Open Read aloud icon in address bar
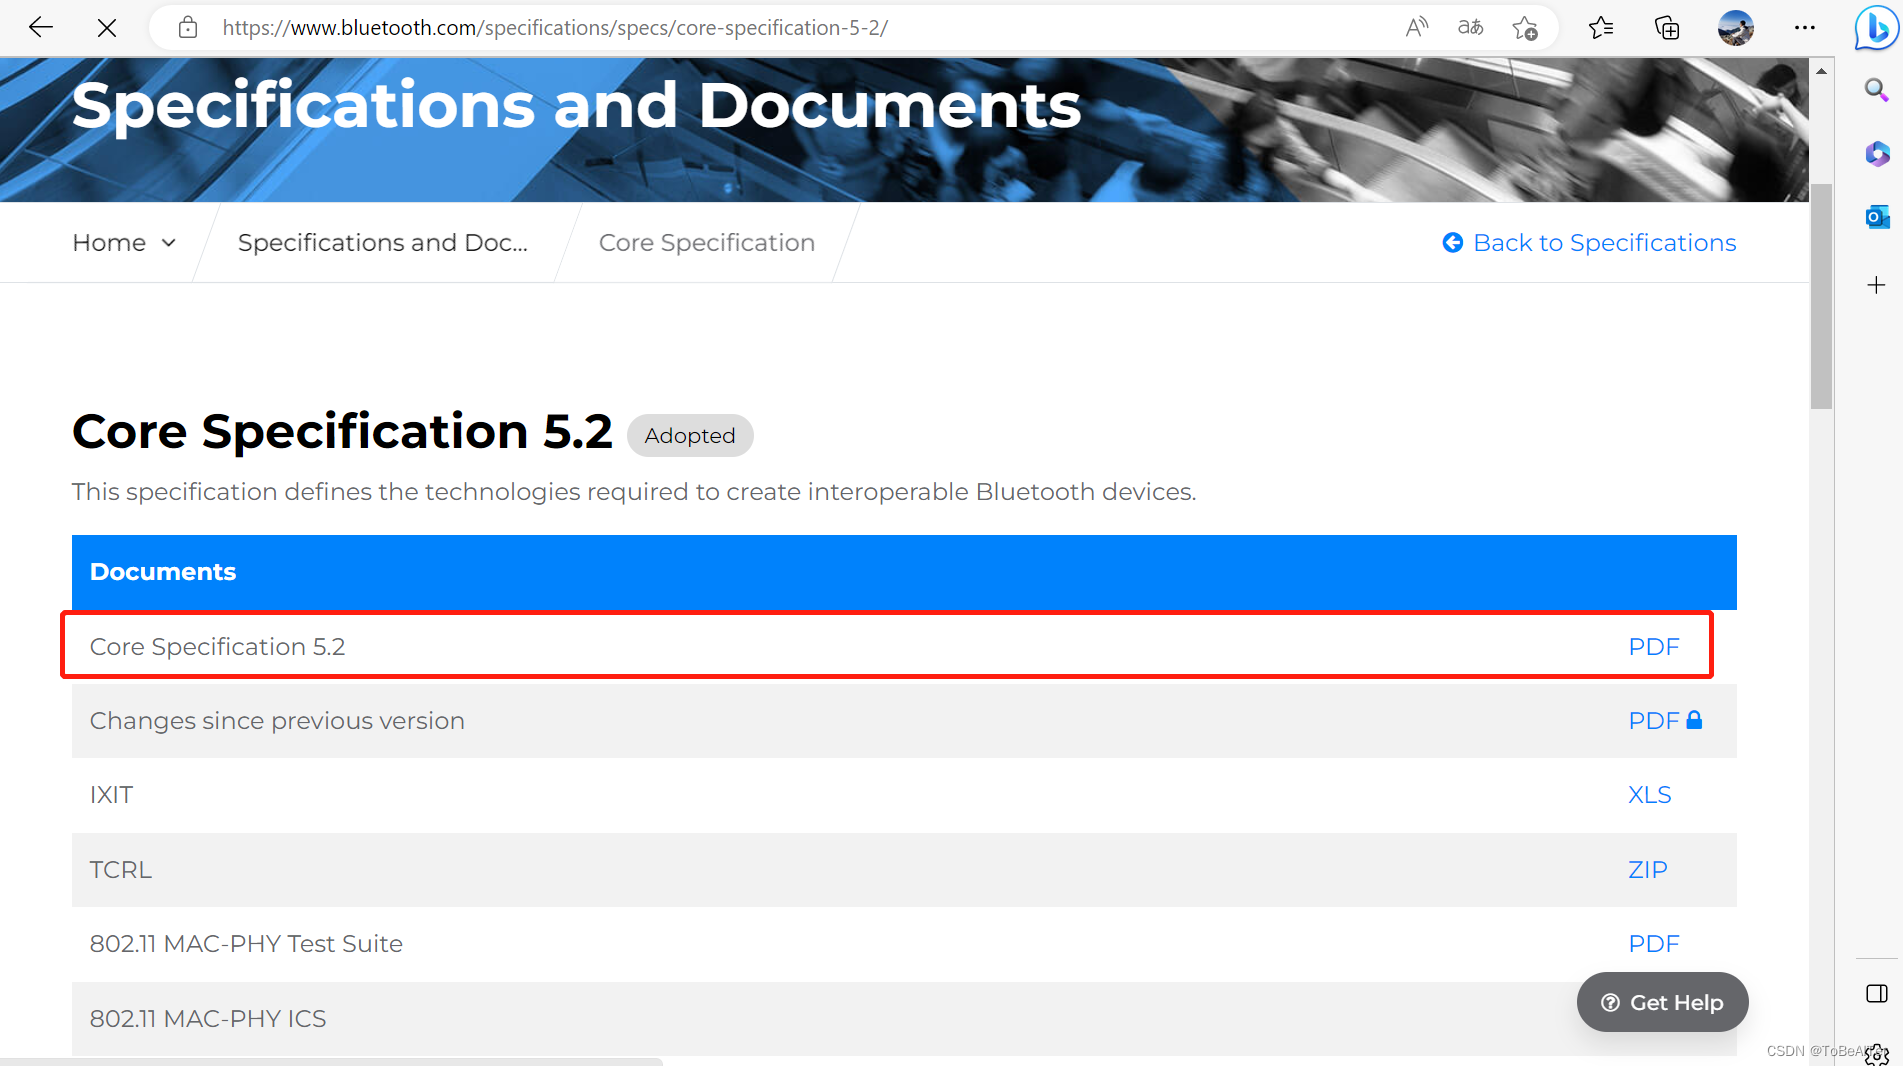1903x1066 pixels. click(1417, 28)
